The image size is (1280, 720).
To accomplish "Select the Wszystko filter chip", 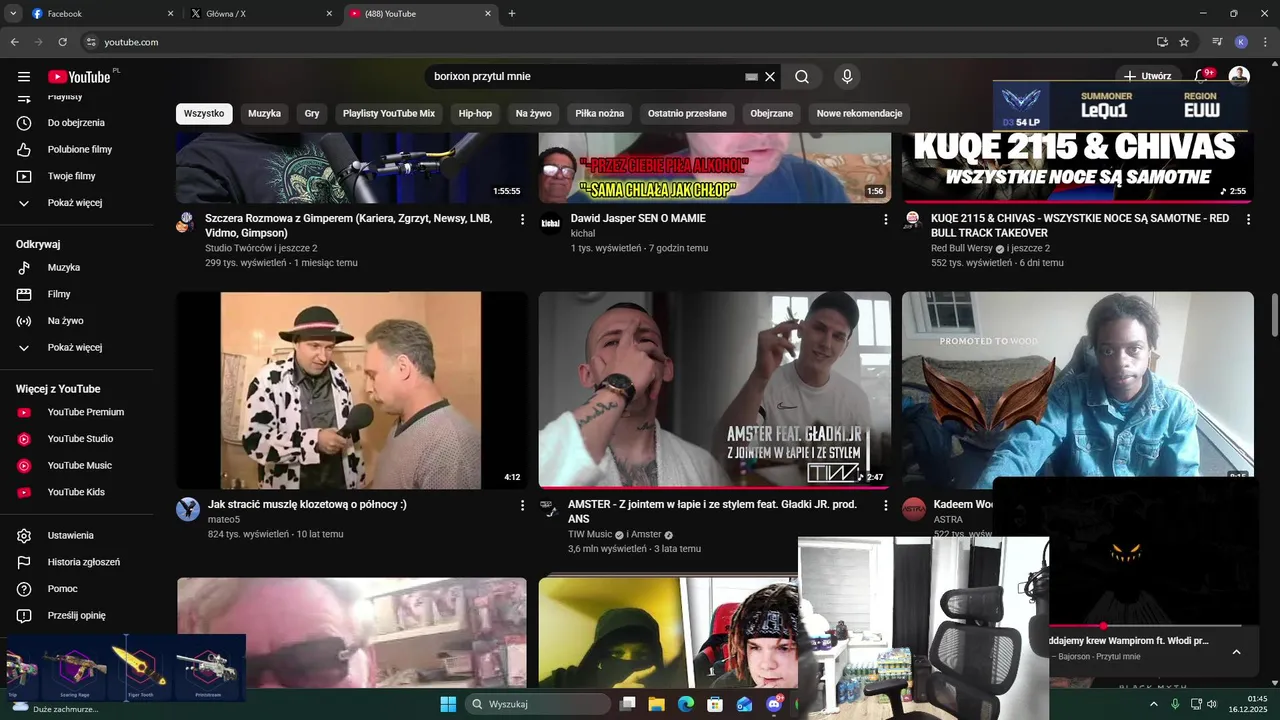I will click(x=204, y=114).
